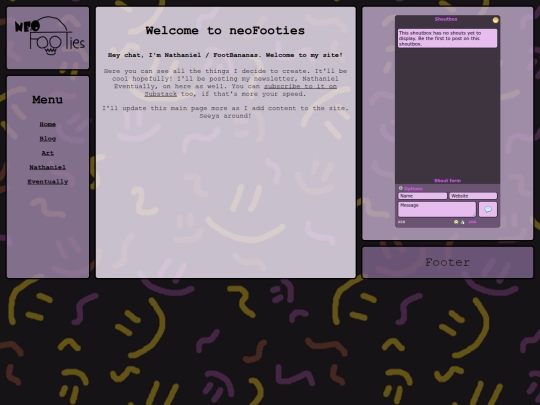Click the 'Shout form' heading link
The height and width of the screenshot is (405, 540).
point(447,181)
